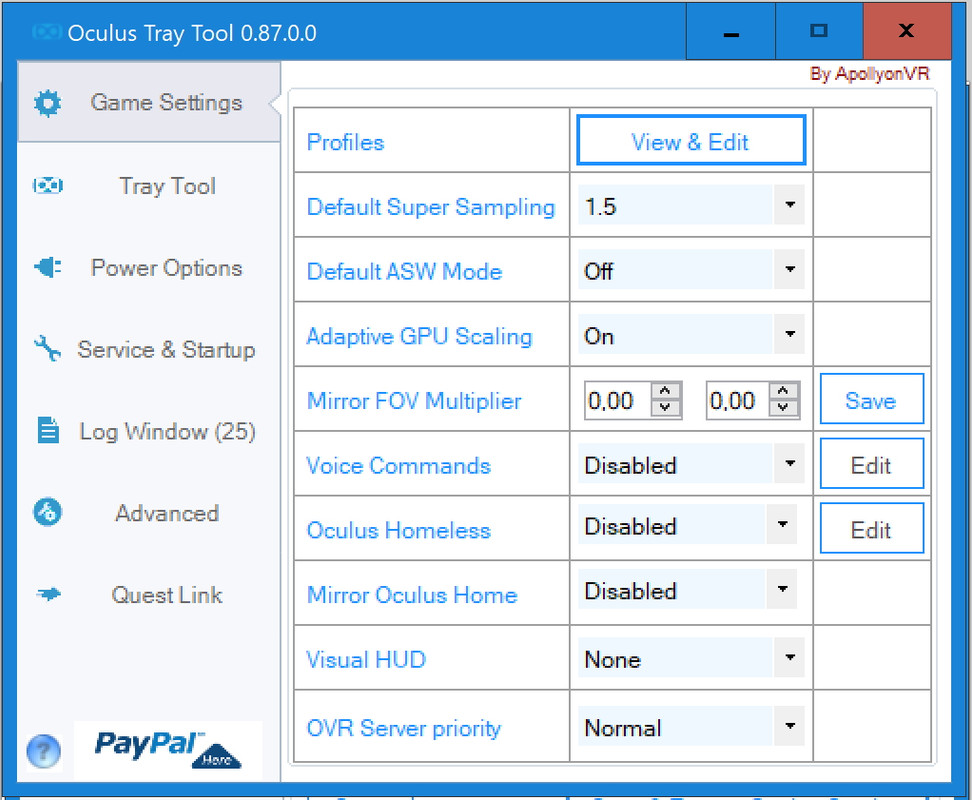
Task: Minimize the Oculus Tray Tool window
Action: click(x=731, y=31)
